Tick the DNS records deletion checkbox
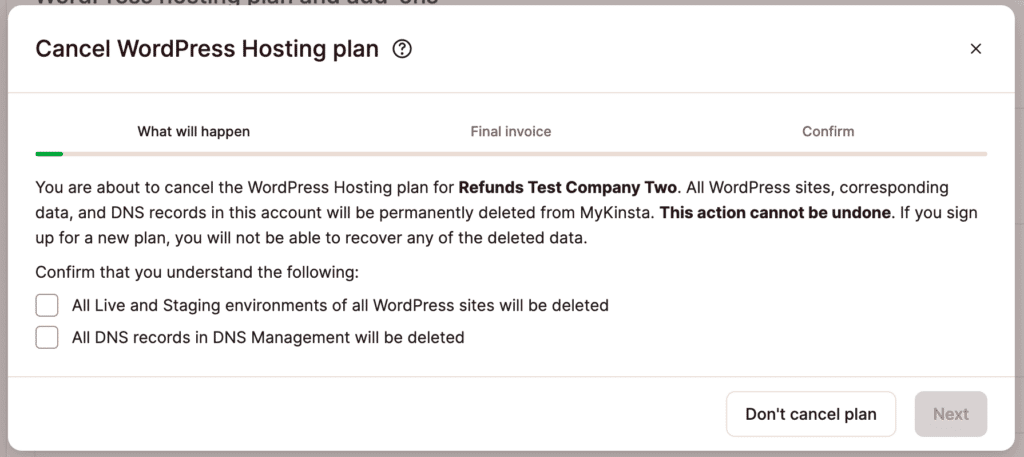The image size is (1024, 457). coord(47,338)
